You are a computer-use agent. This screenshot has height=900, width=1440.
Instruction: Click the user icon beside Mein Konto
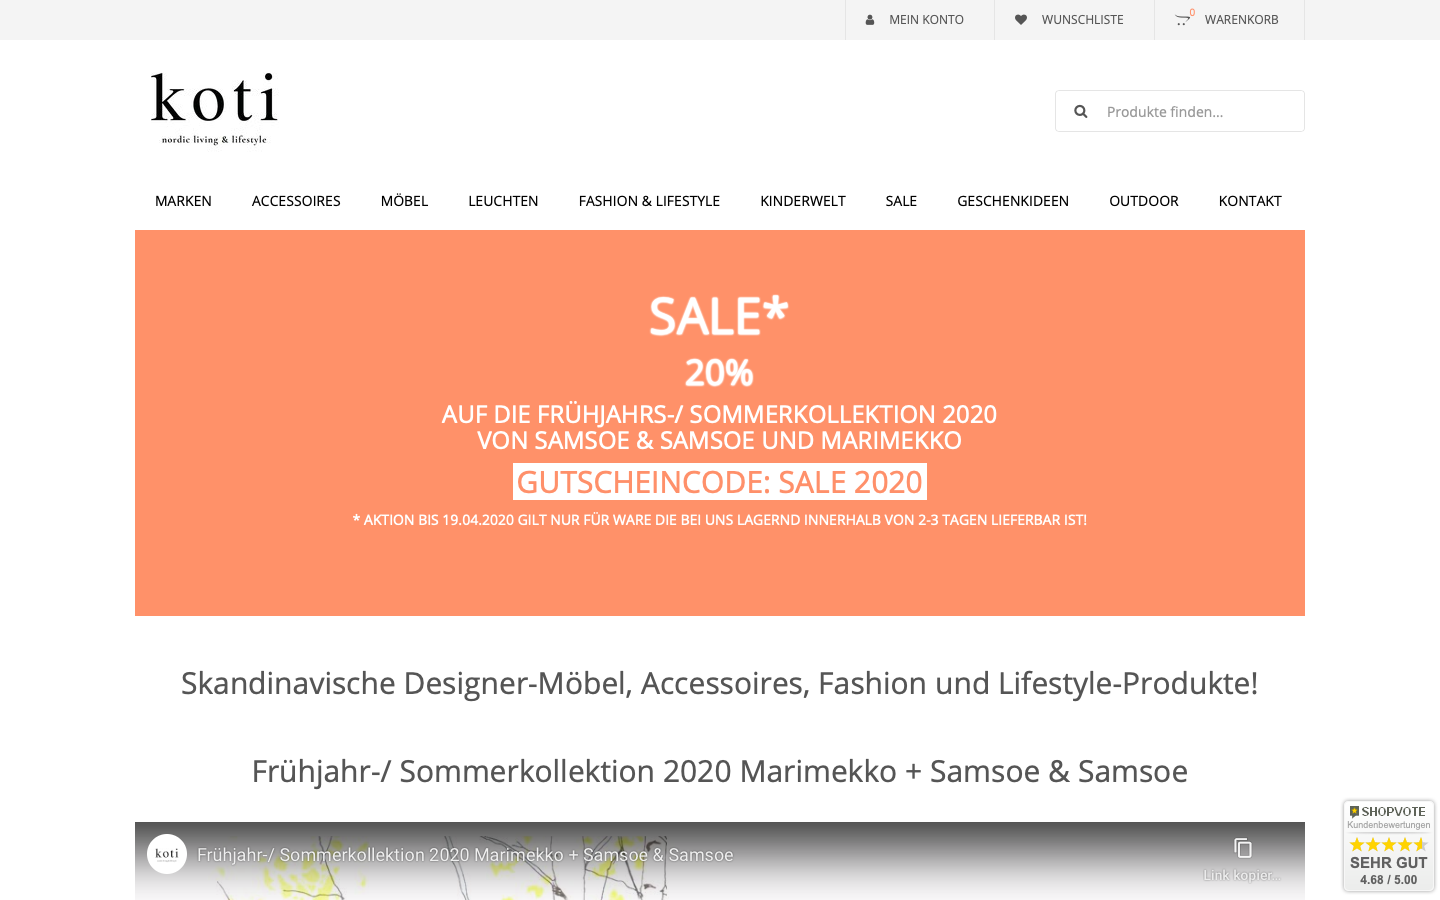click(870, 20)
